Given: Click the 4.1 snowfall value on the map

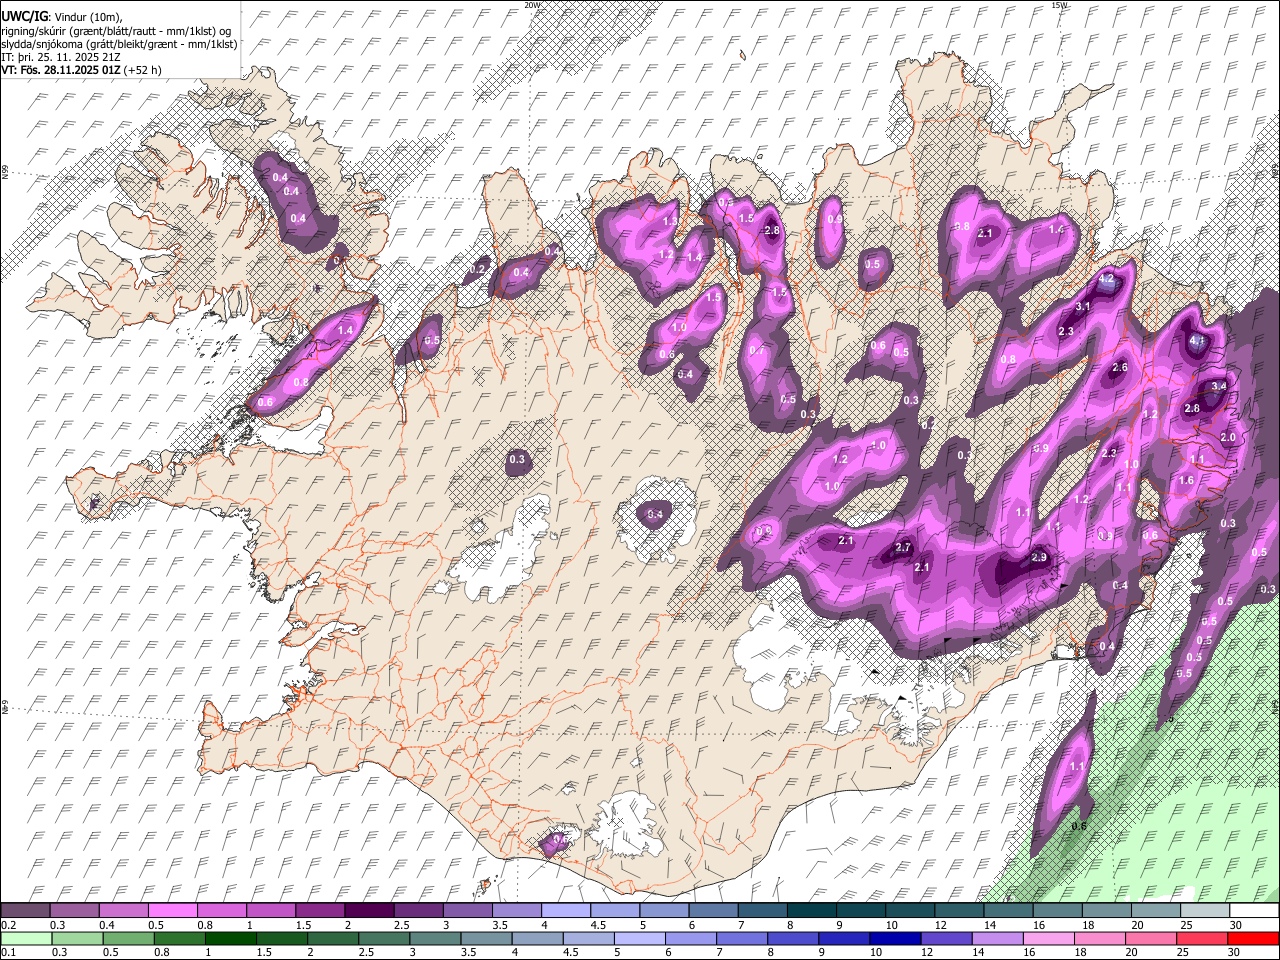Looking at the screenshot, I should tap(1197, 341).
